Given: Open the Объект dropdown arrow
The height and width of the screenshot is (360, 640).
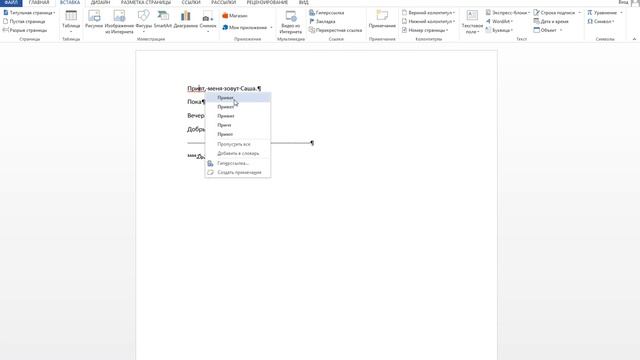Looking at the screenshot, I should [561, 30].
